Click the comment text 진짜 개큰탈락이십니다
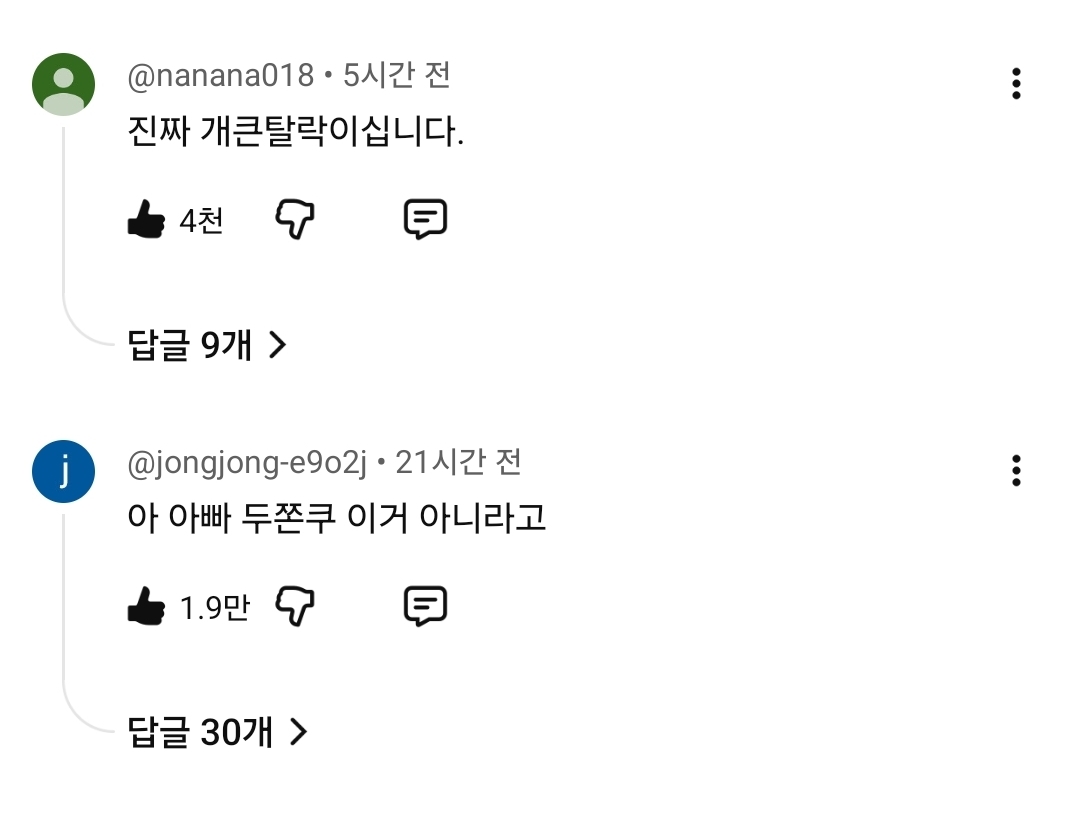Screen dimensions: 1079x813 tap(296, 131)
